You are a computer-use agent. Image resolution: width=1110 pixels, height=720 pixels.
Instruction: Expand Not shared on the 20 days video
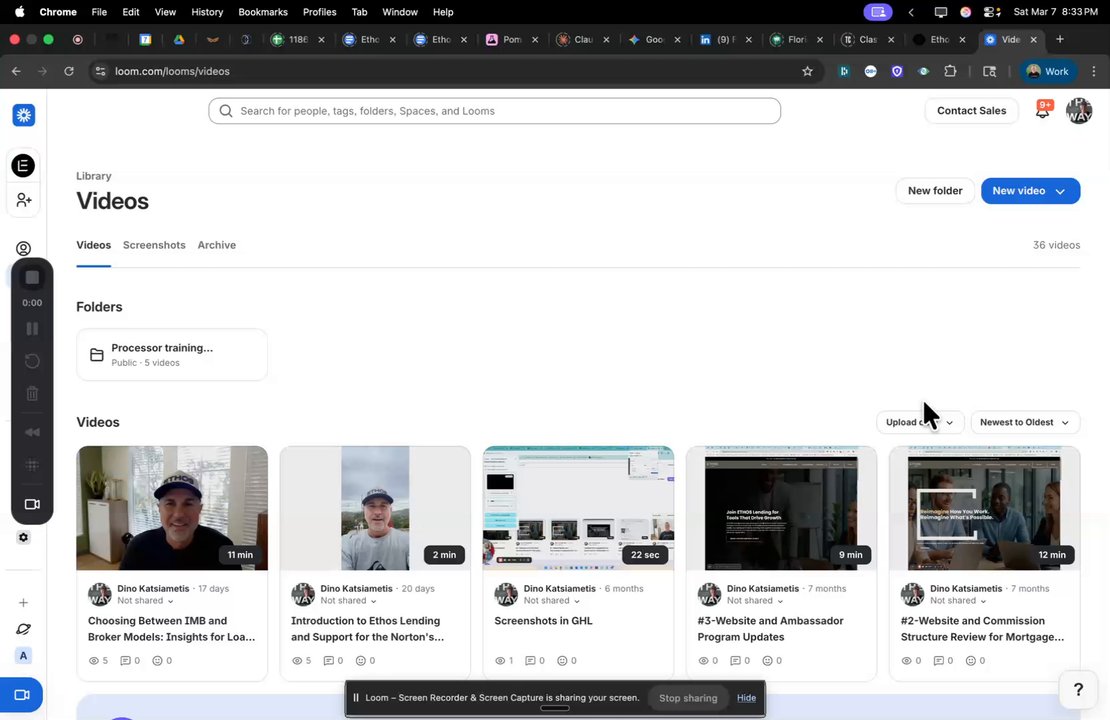348,600
